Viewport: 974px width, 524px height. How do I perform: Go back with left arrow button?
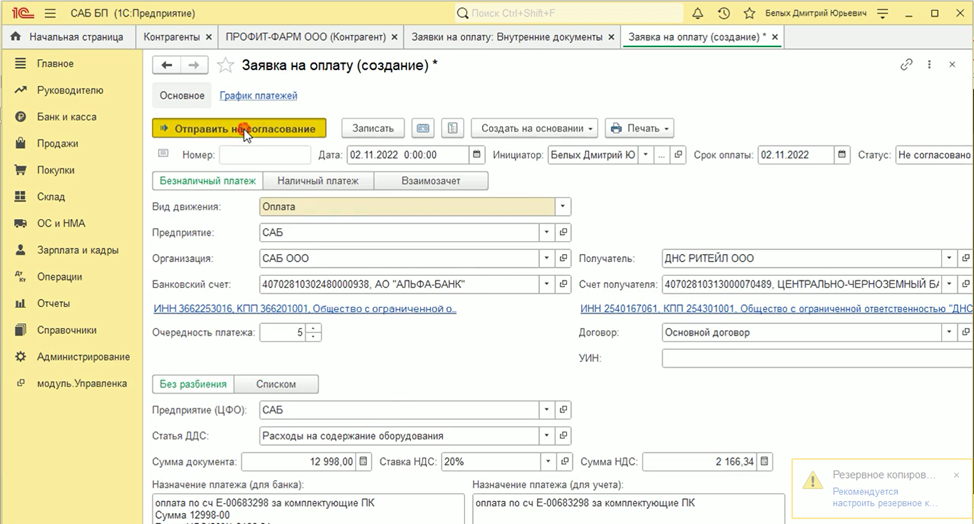point(166,65)
